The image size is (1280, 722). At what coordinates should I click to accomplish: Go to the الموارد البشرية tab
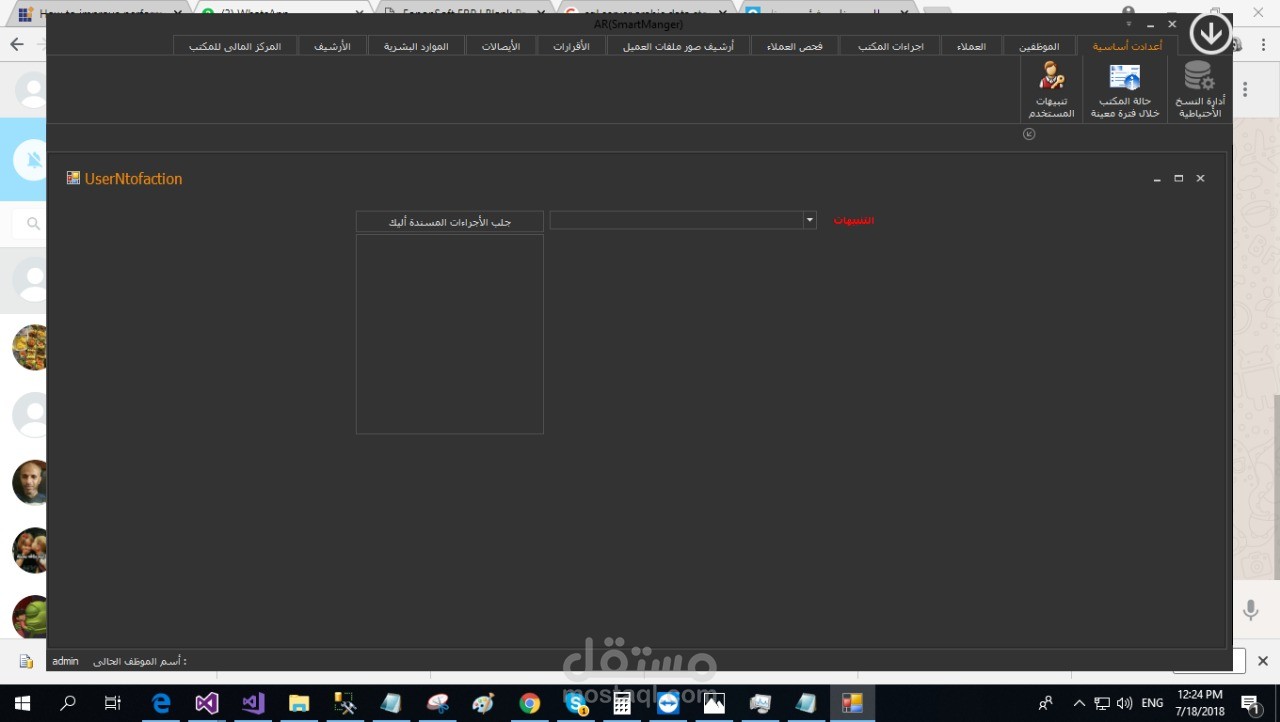click(416, 46)
